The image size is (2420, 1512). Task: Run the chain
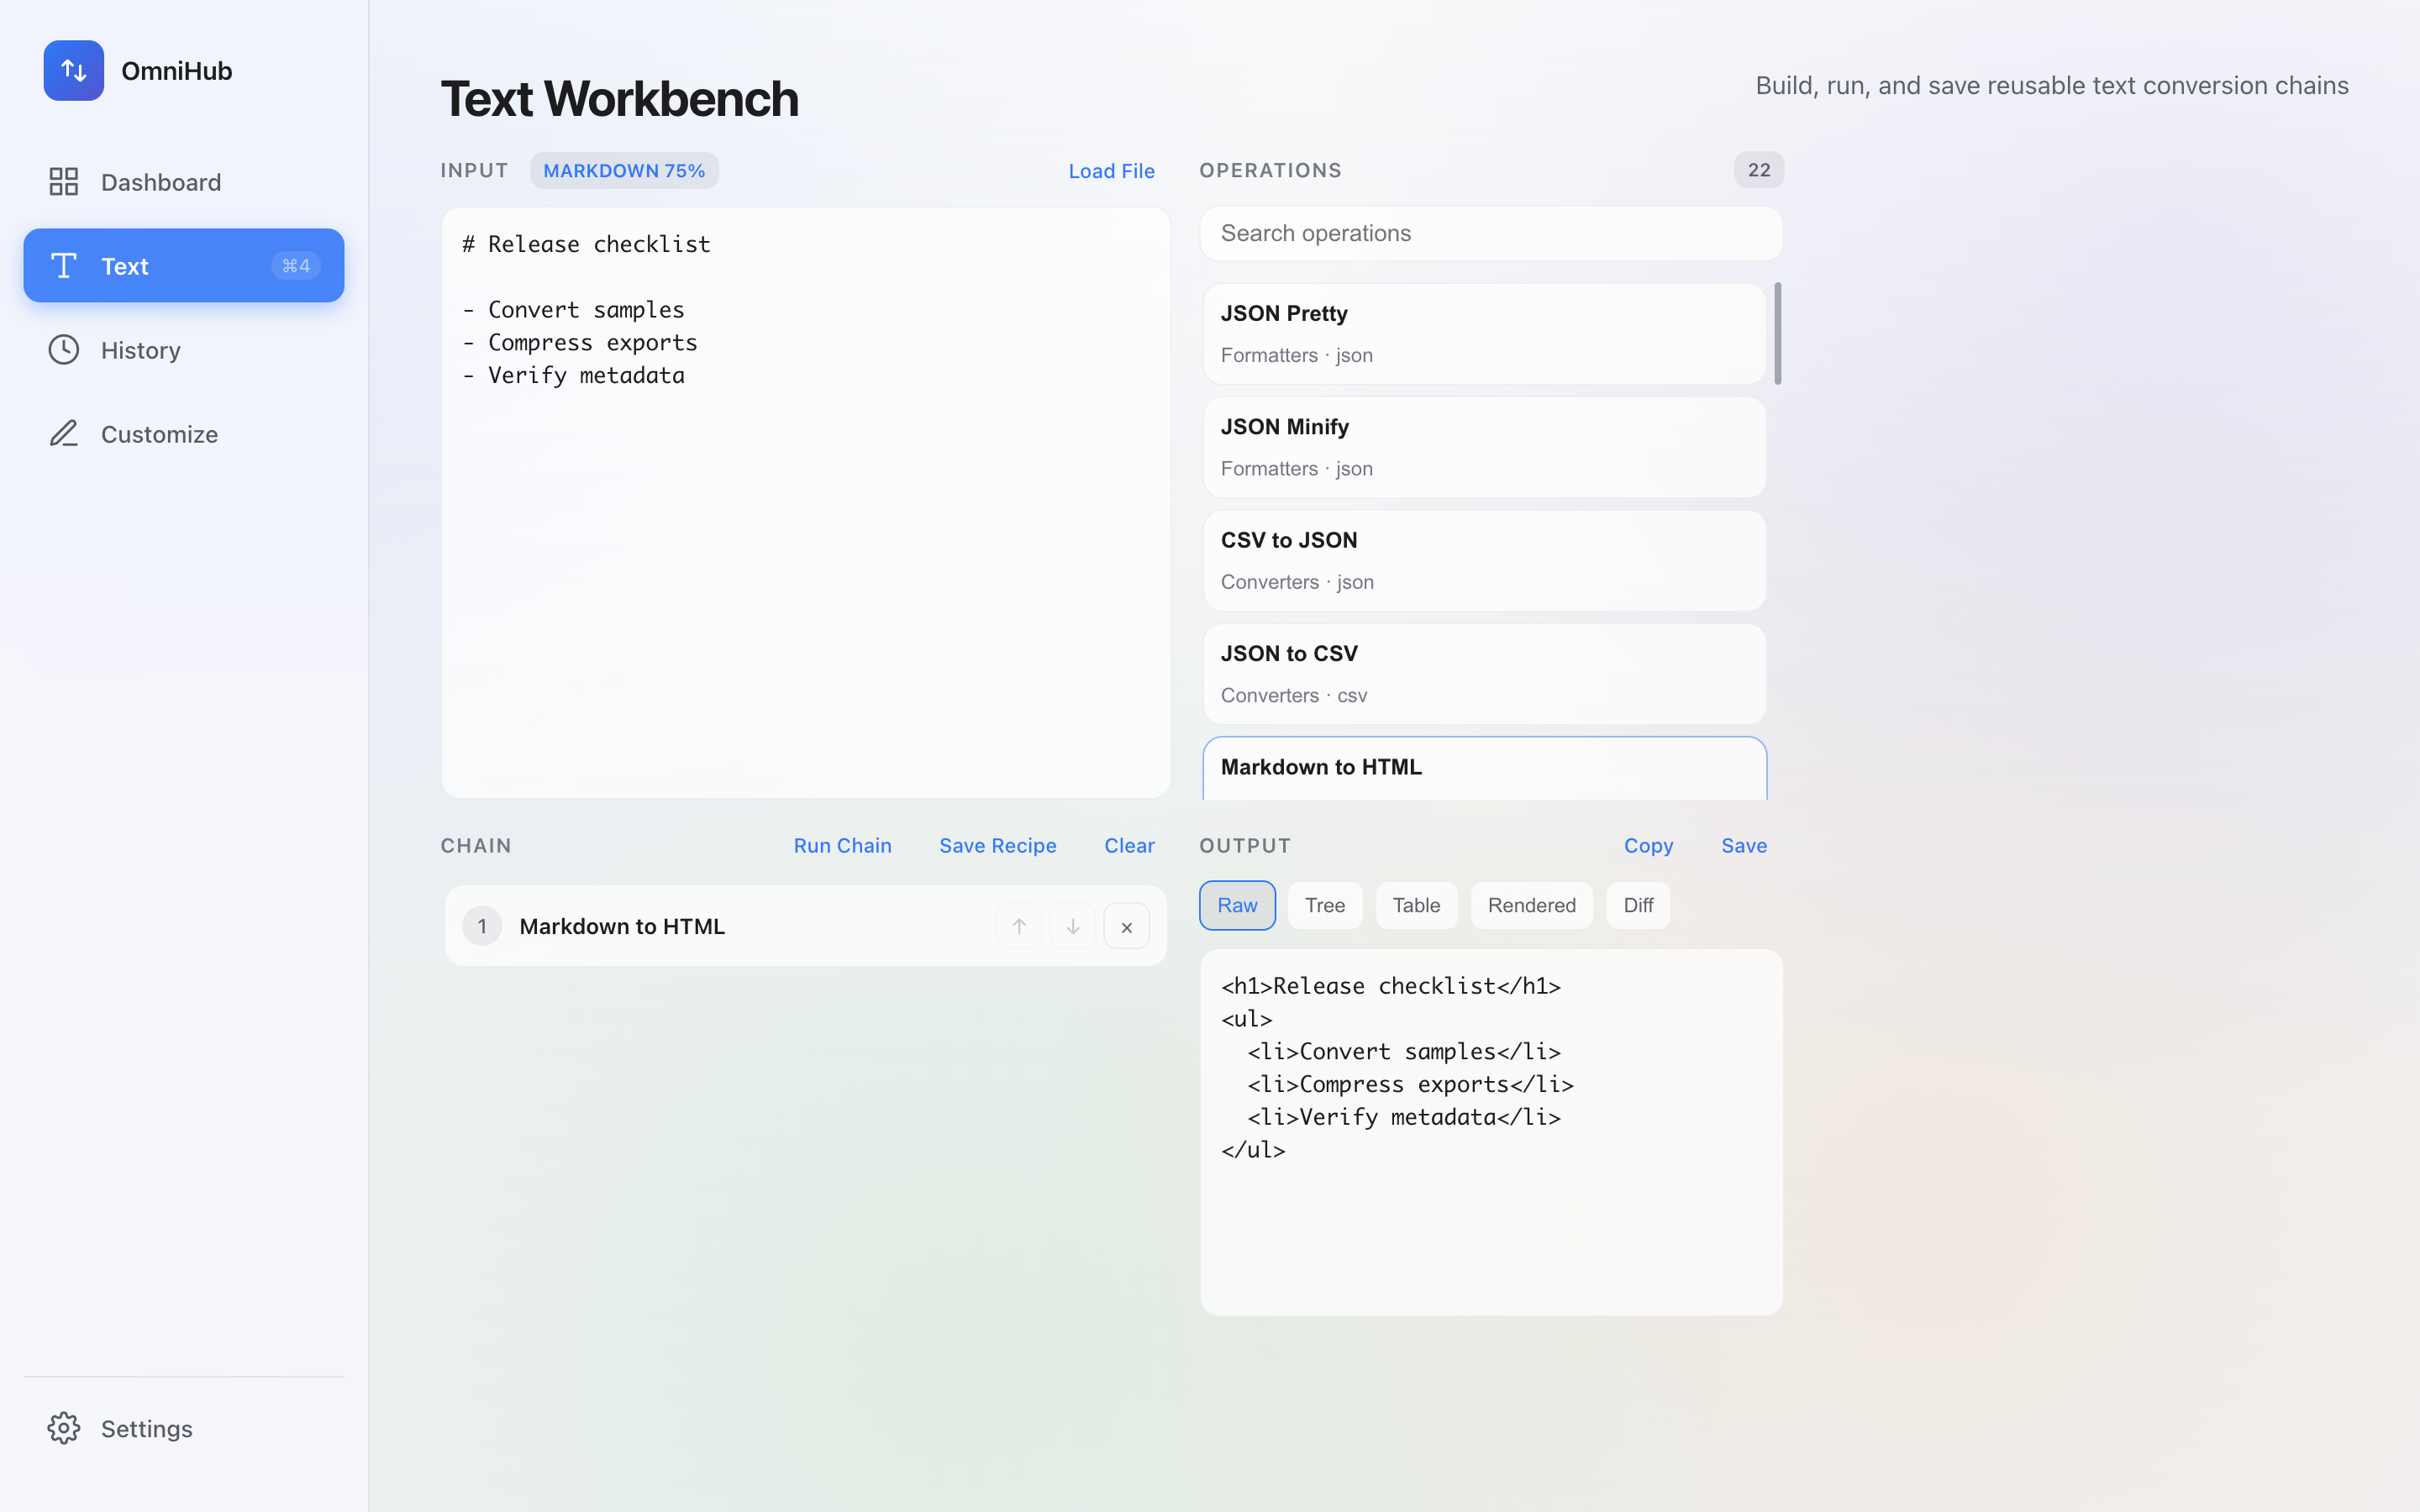(842, 846)
